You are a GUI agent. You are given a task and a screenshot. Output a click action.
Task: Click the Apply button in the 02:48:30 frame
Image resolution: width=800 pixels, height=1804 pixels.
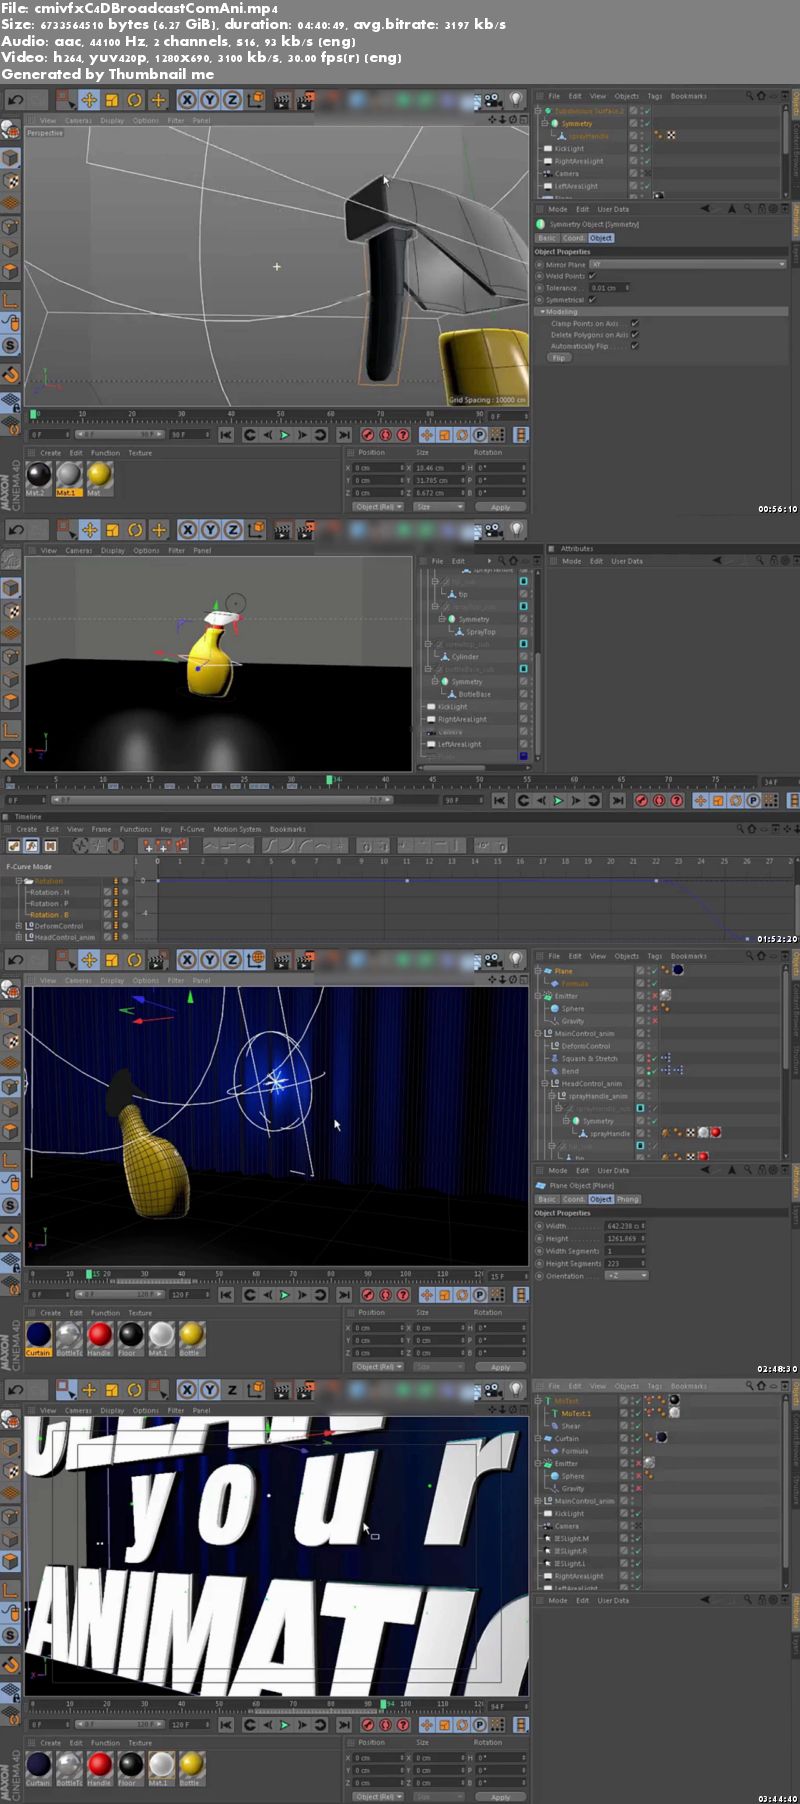click(x=500, y=1367)
